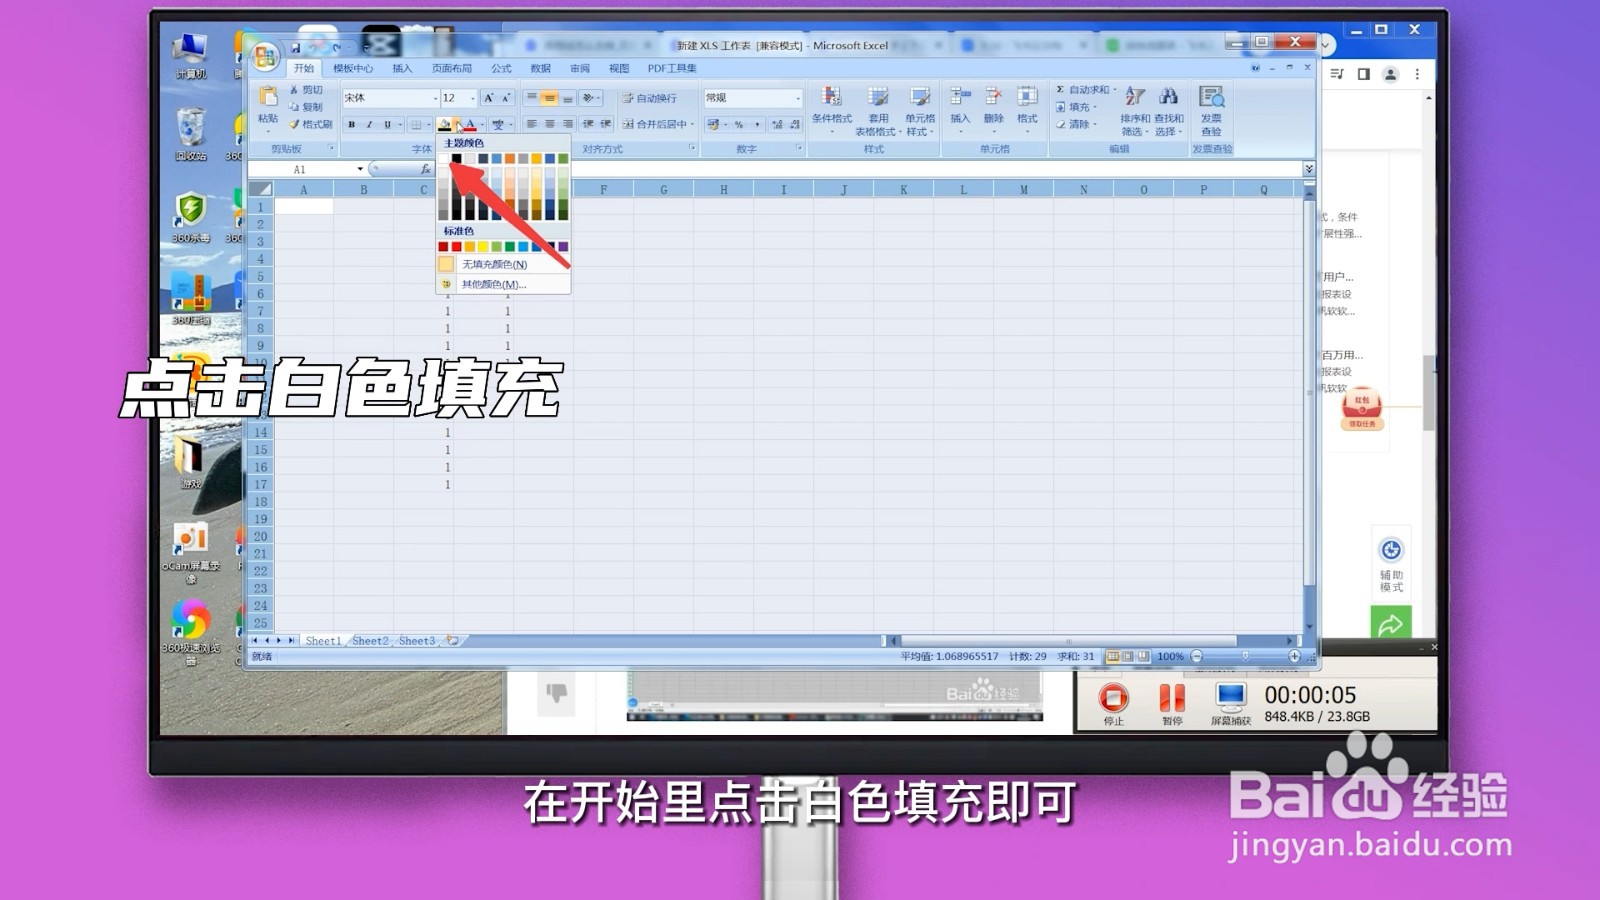Click Format as Table (套用表格格式) icon
Screen dimensions: 1600x900
(x=878, y=97)
